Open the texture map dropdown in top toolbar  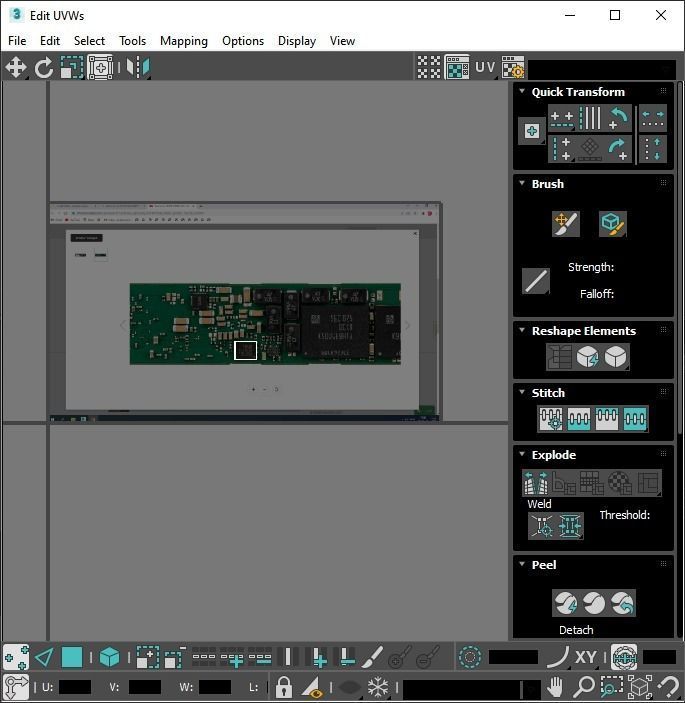tap(602, 68)
